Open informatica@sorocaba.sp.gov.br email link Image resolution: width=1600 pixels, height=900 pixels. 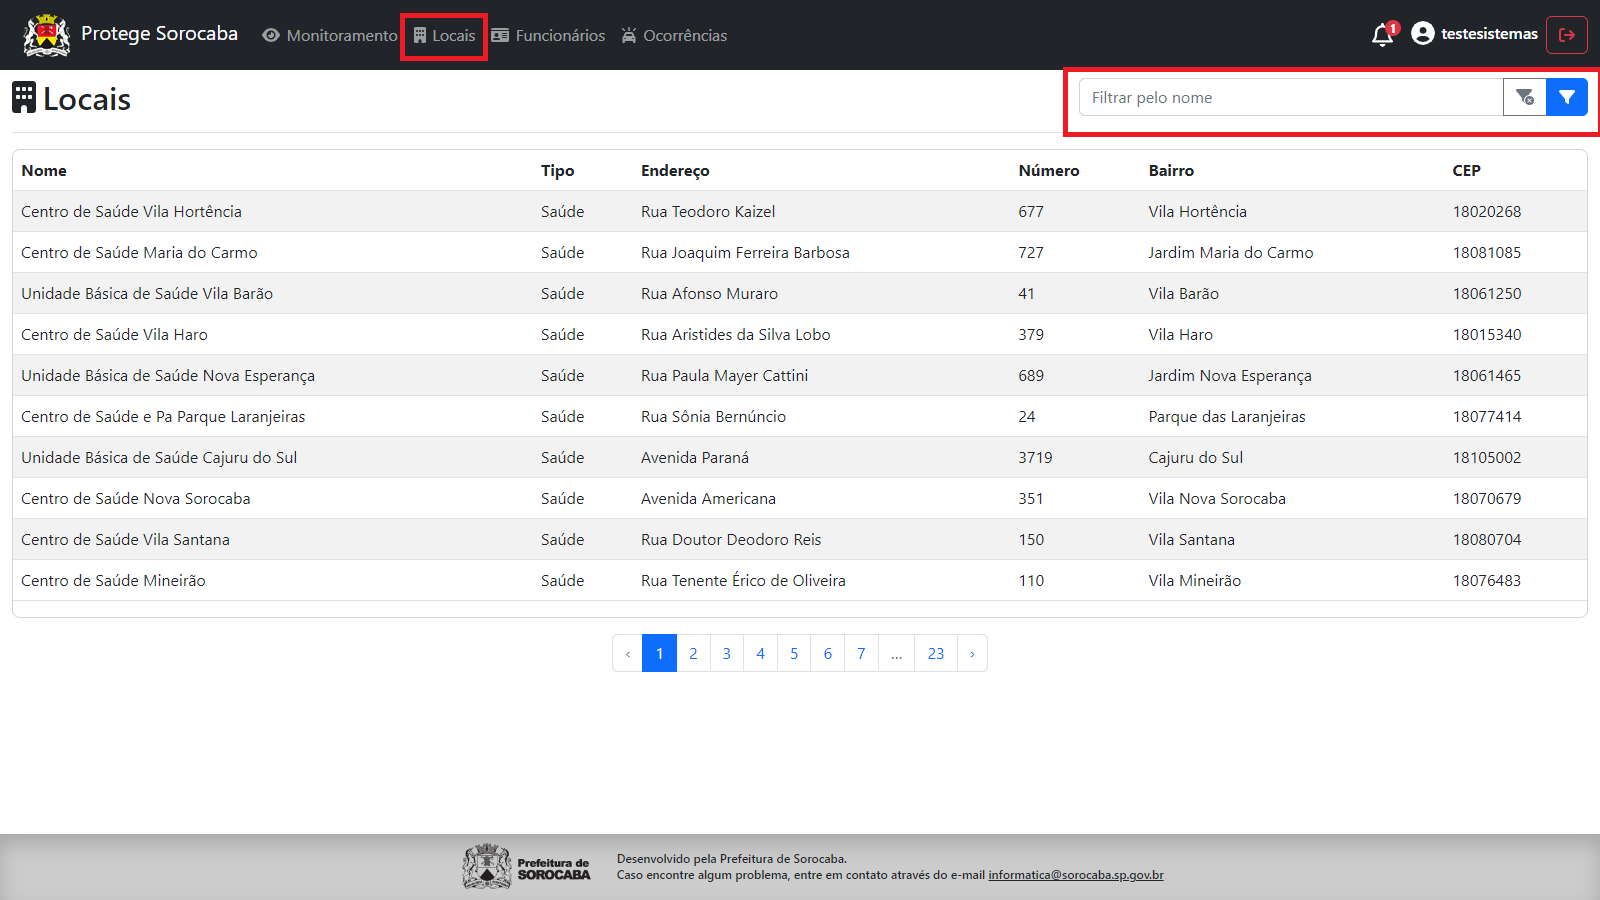[x=1076, y=875]
